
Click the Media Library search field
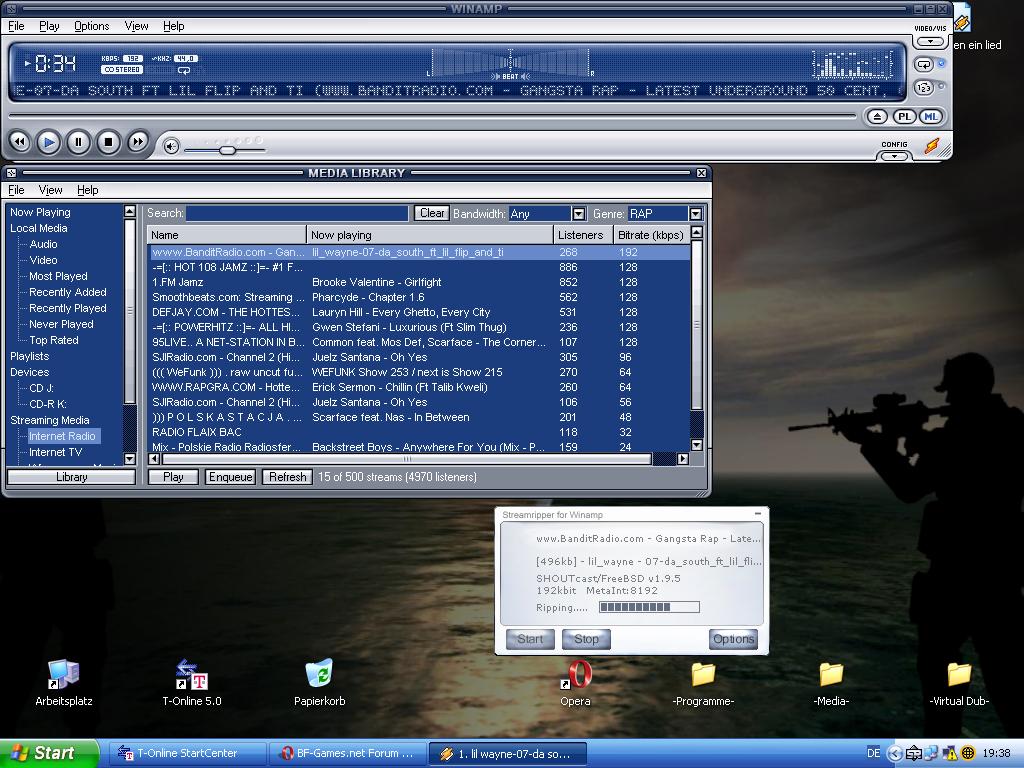(x=297, y=214)
